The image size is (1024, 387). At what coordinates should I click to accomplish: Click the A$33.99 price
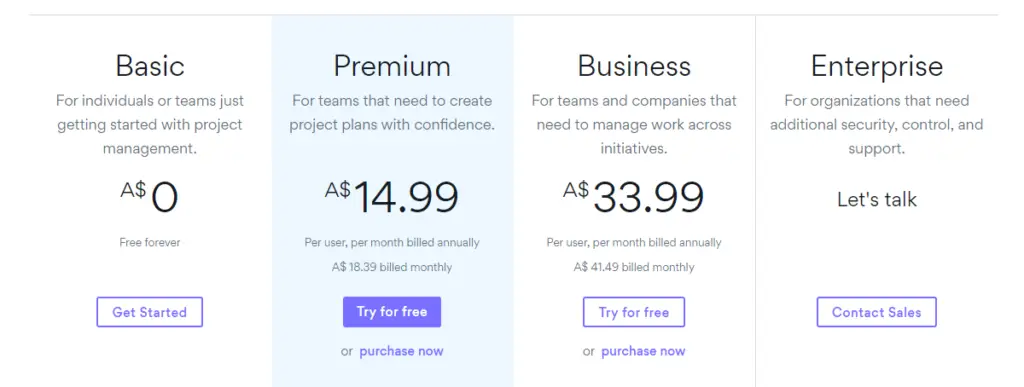633,196
